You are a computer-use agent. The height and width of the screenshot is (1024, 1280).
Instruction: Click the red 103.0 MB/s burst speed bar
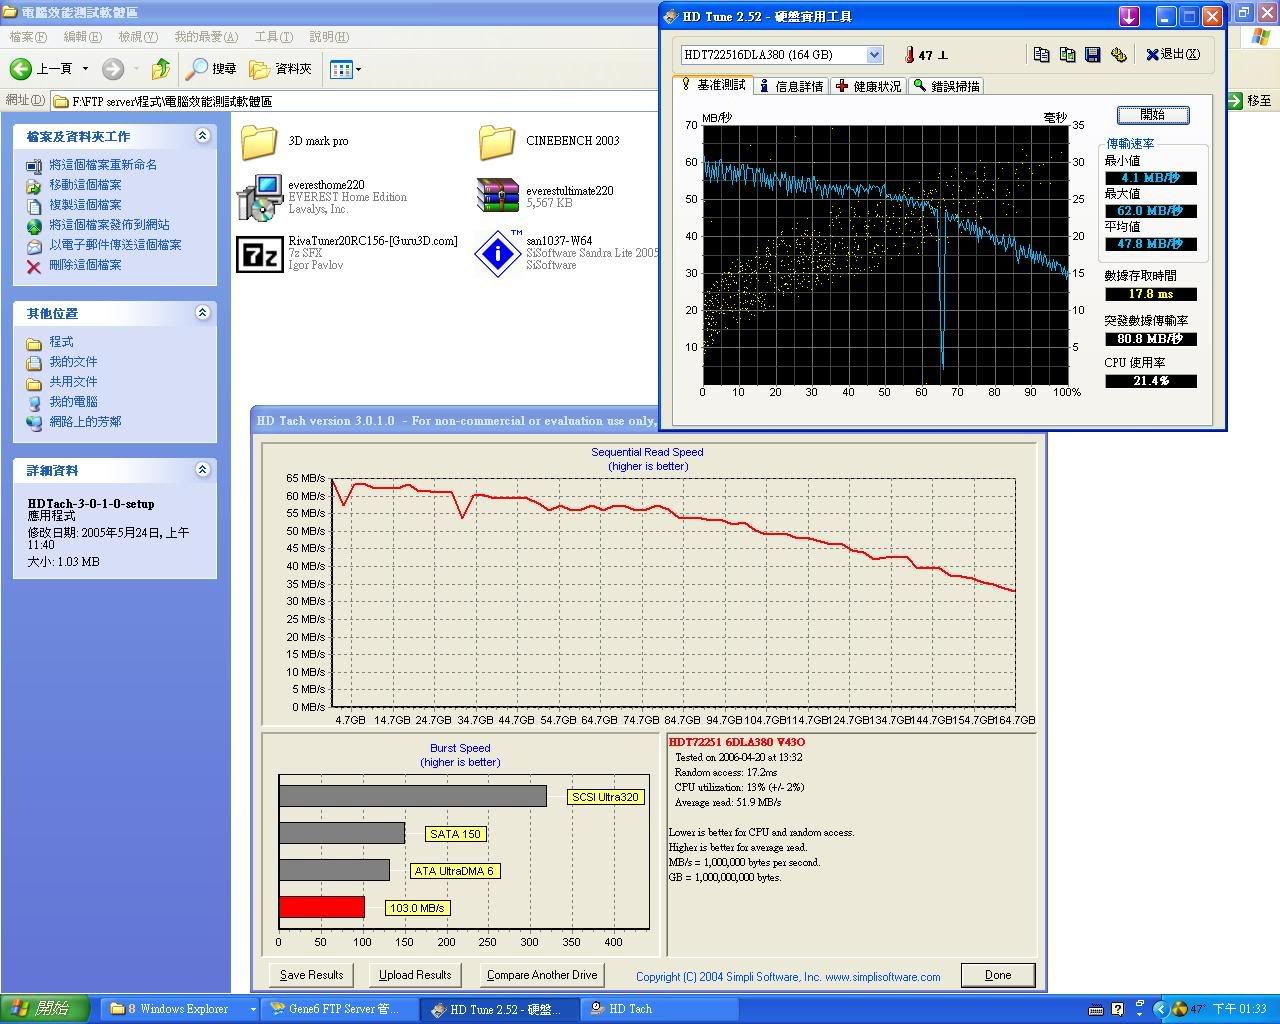click(322, 907)
